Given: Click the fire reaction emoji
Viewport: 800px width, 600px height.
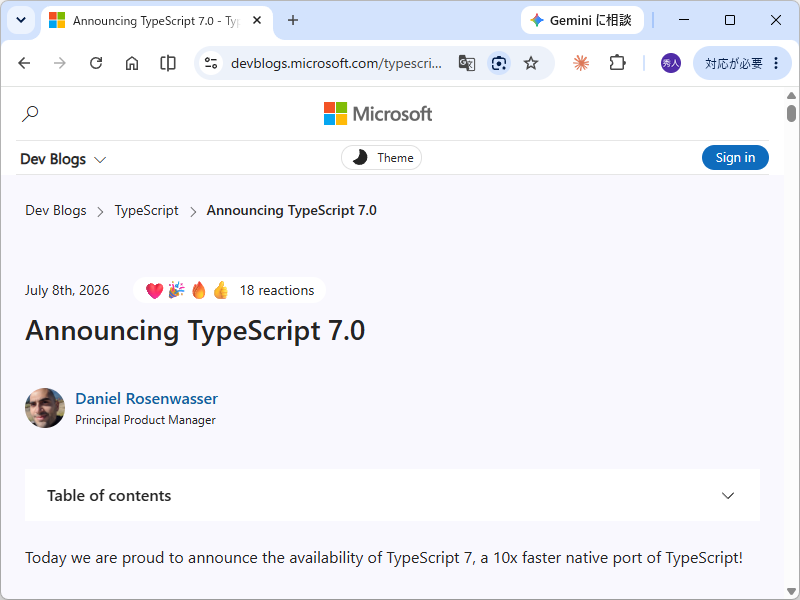Looking at the screenshot, I should 199,290.
